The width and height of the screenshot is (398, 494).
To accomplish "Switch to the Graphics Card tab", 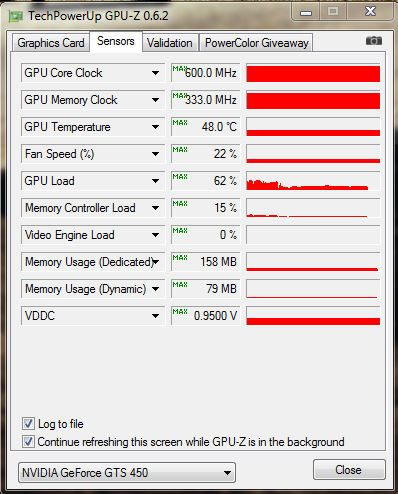I will point(51,43).
